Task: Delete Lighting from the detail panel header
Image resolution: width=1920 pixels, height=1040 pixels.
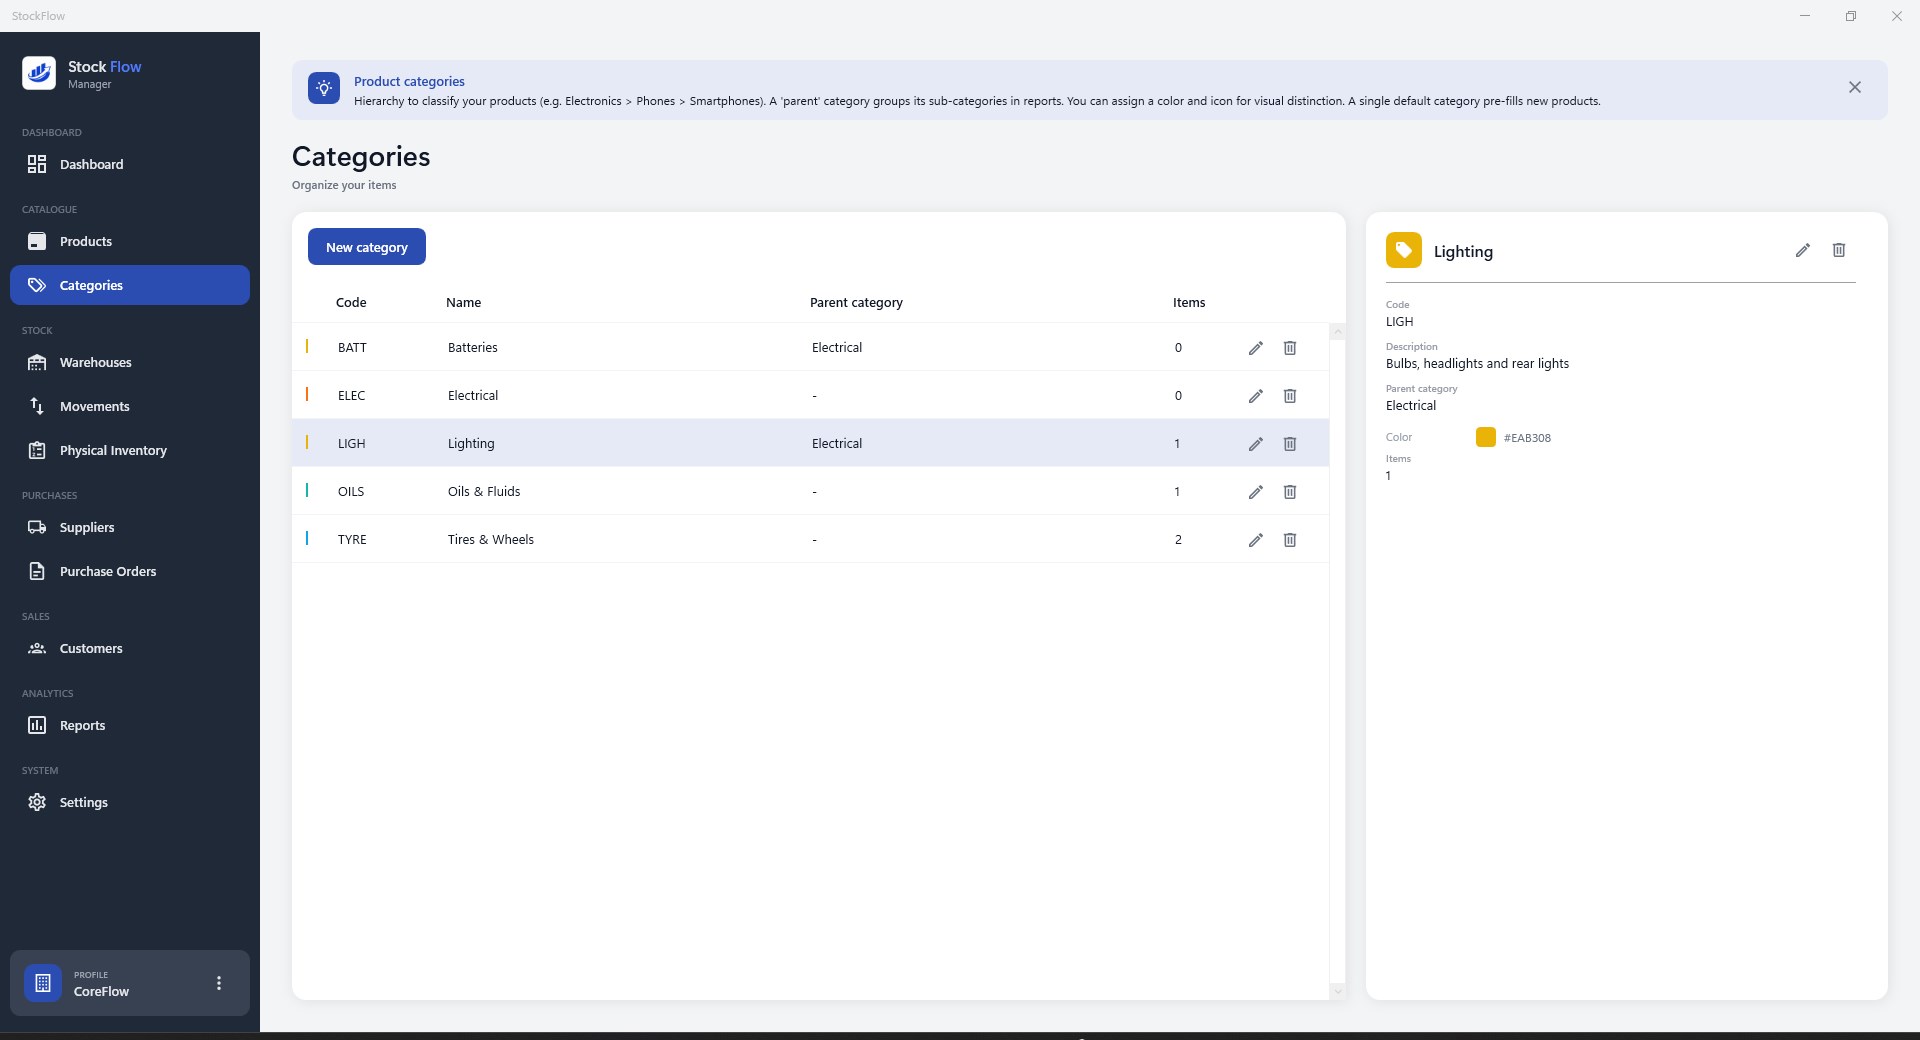Action: pos(1839,250)
